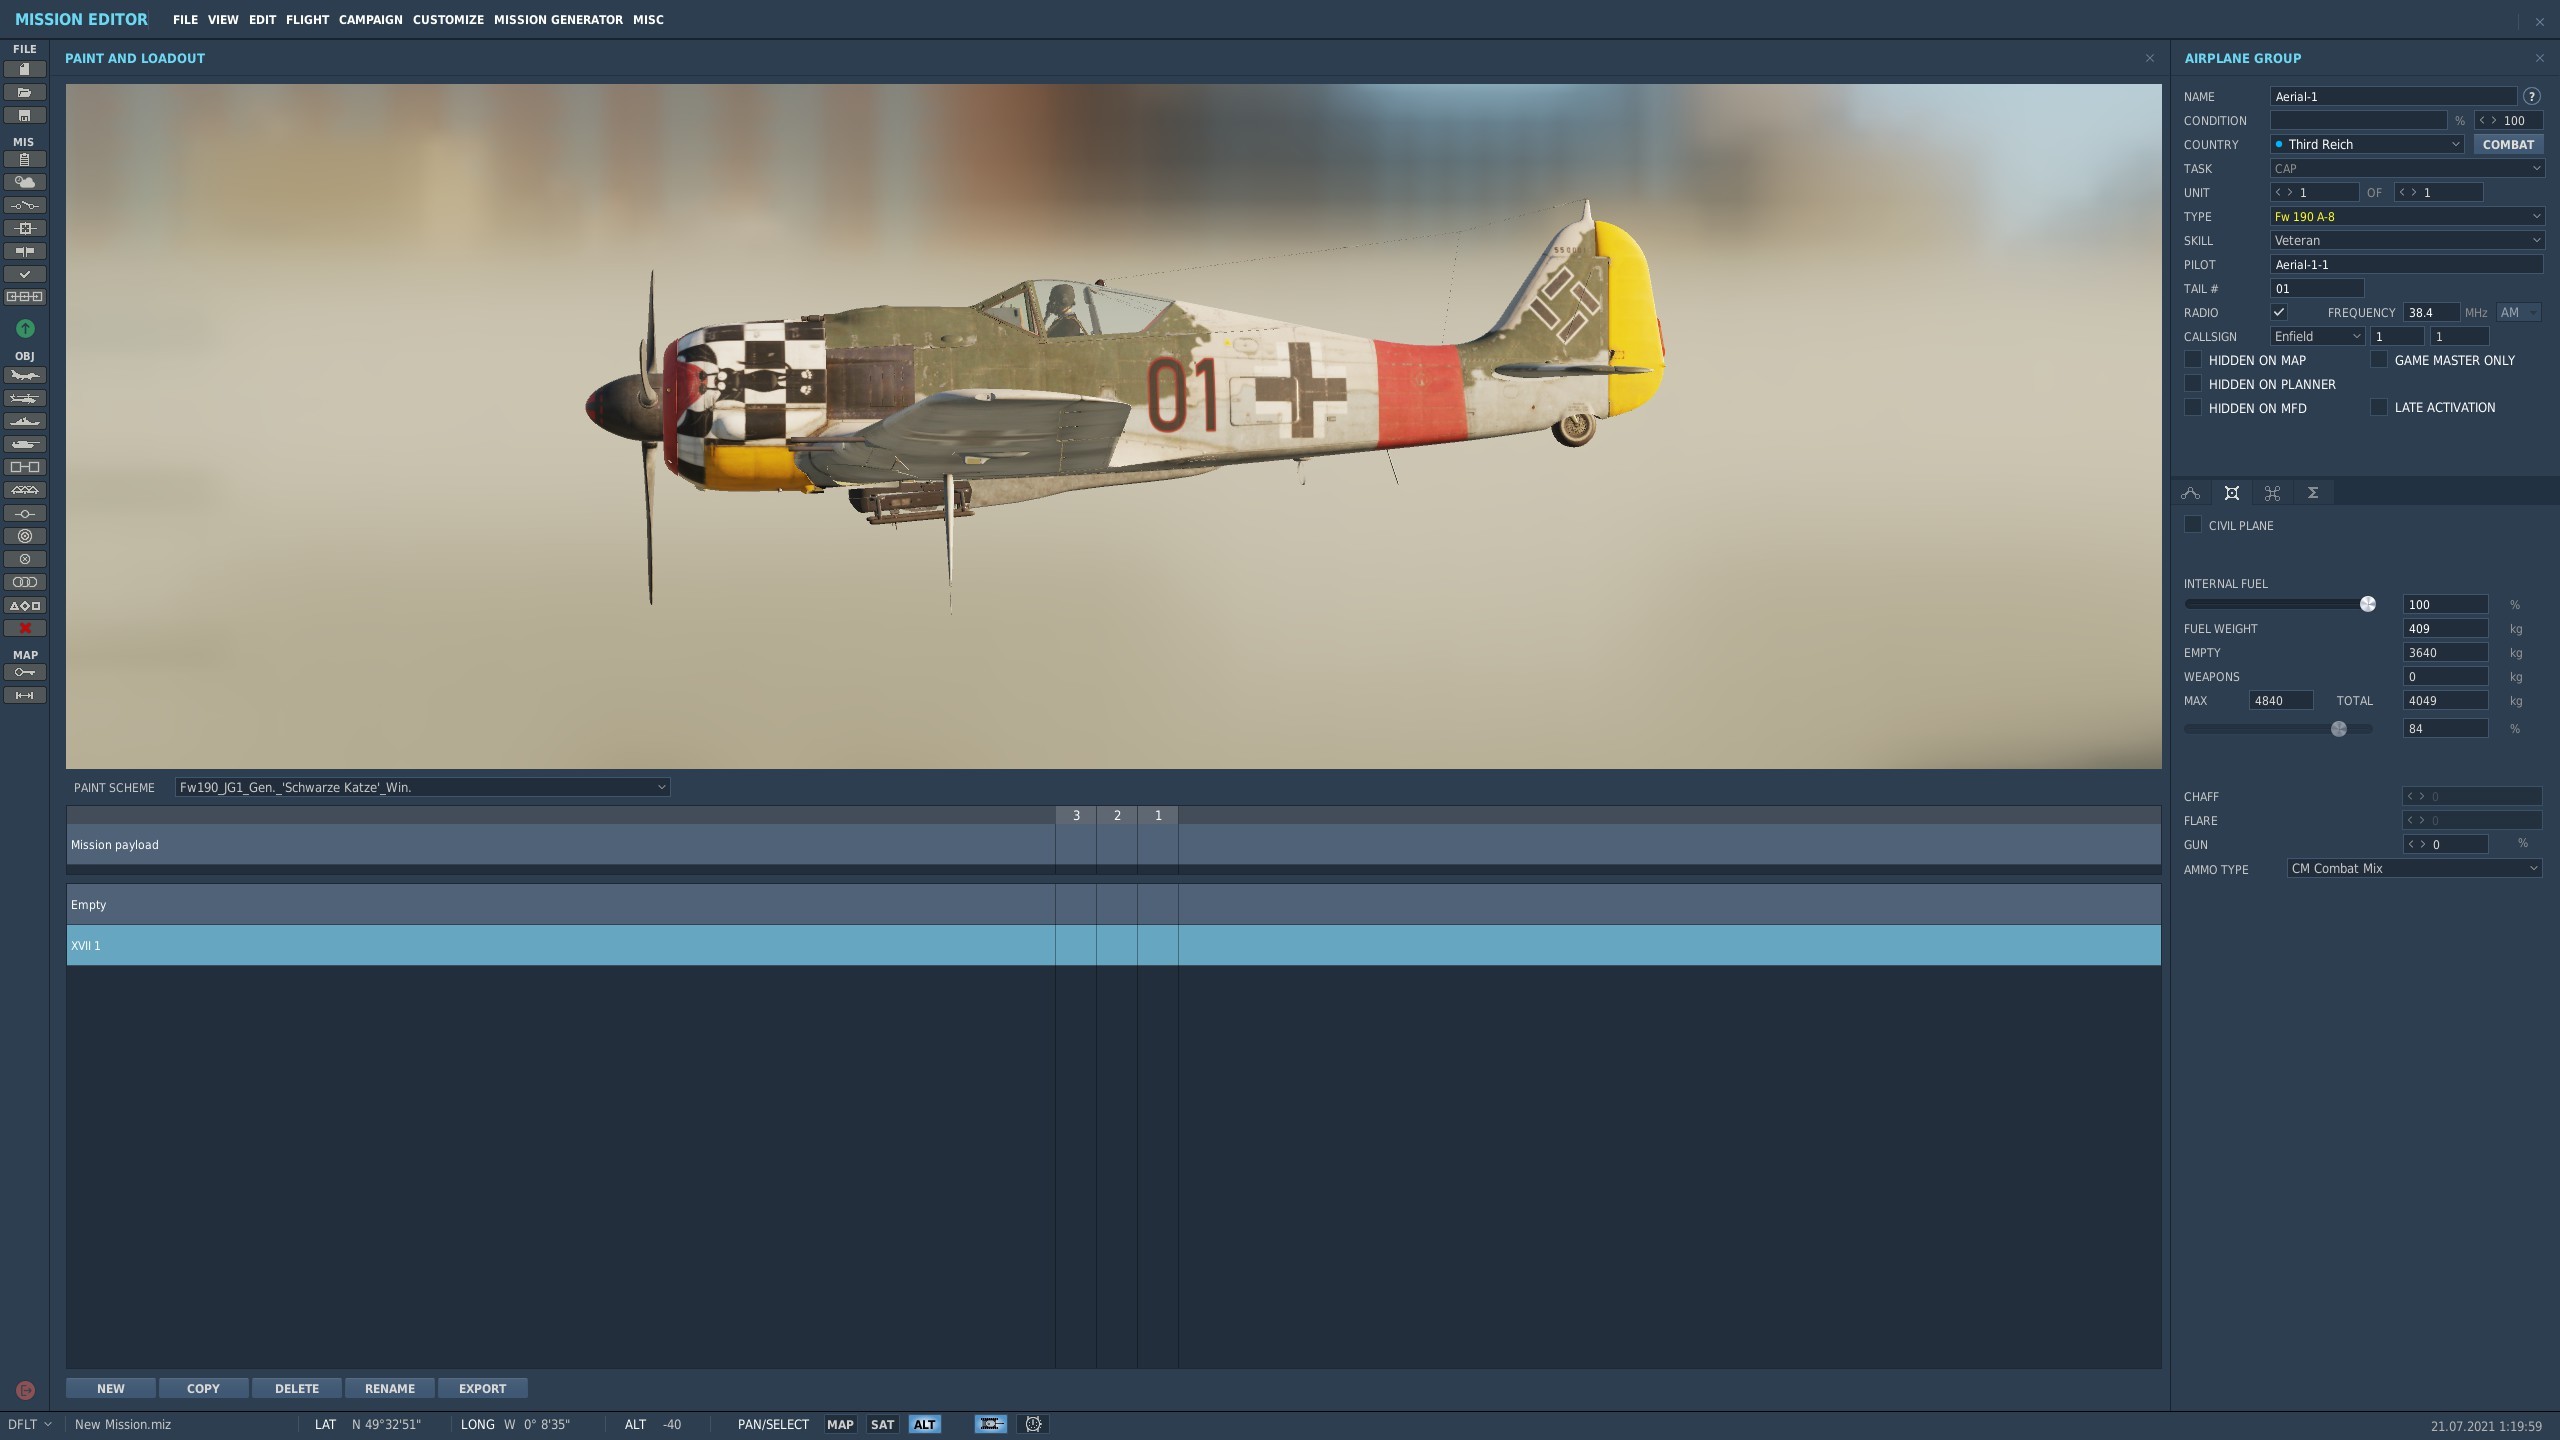
Task: Click the COMBAT button
Action: click(x=2508, y=144)
